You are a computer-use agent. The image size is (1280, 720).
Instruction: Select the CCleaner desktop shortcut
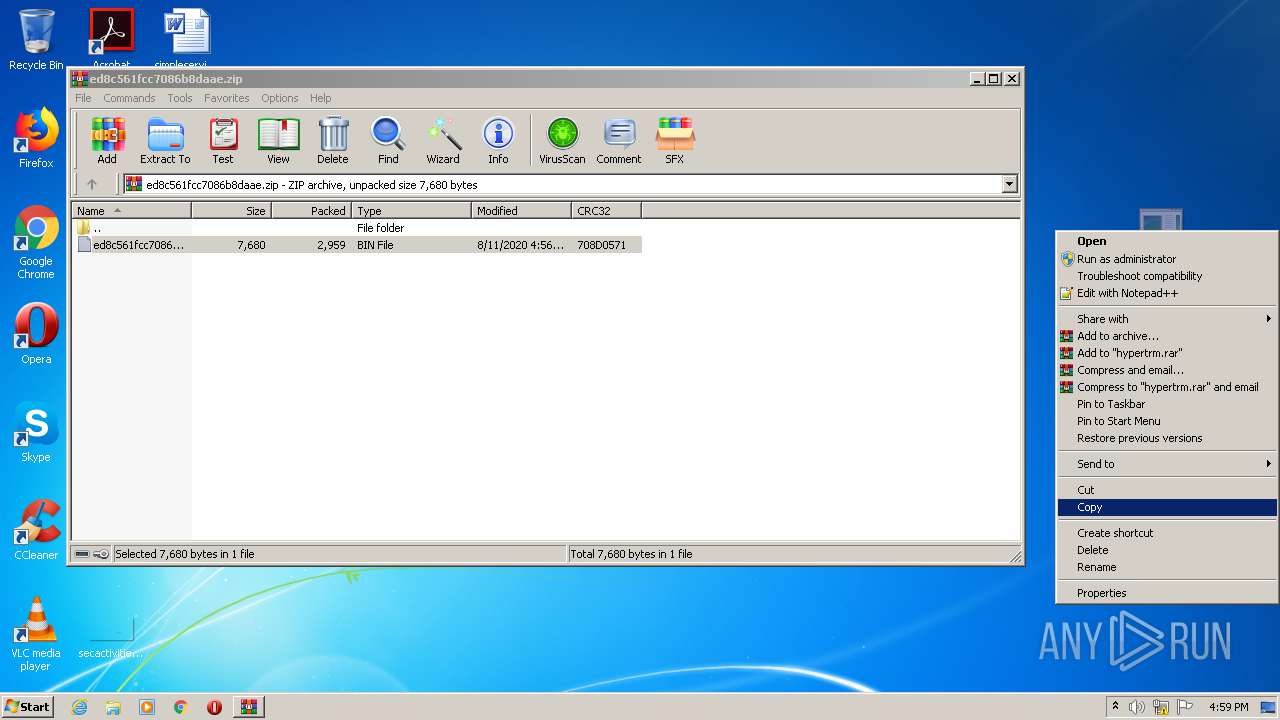pos(36,530)
